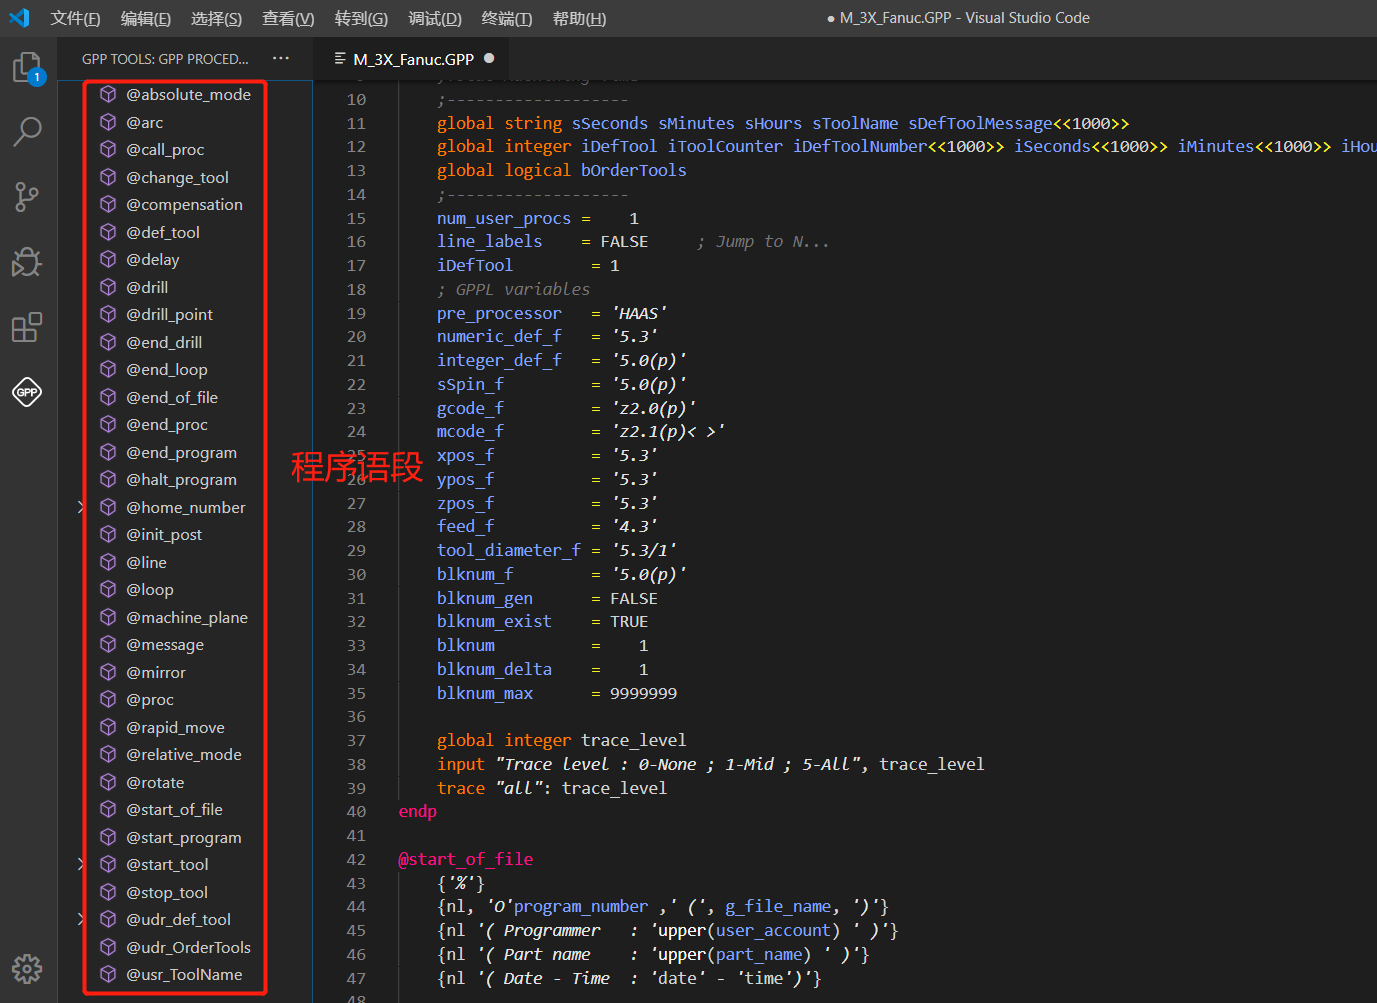Click the cube icon beside @change_tool

[108, 177]
